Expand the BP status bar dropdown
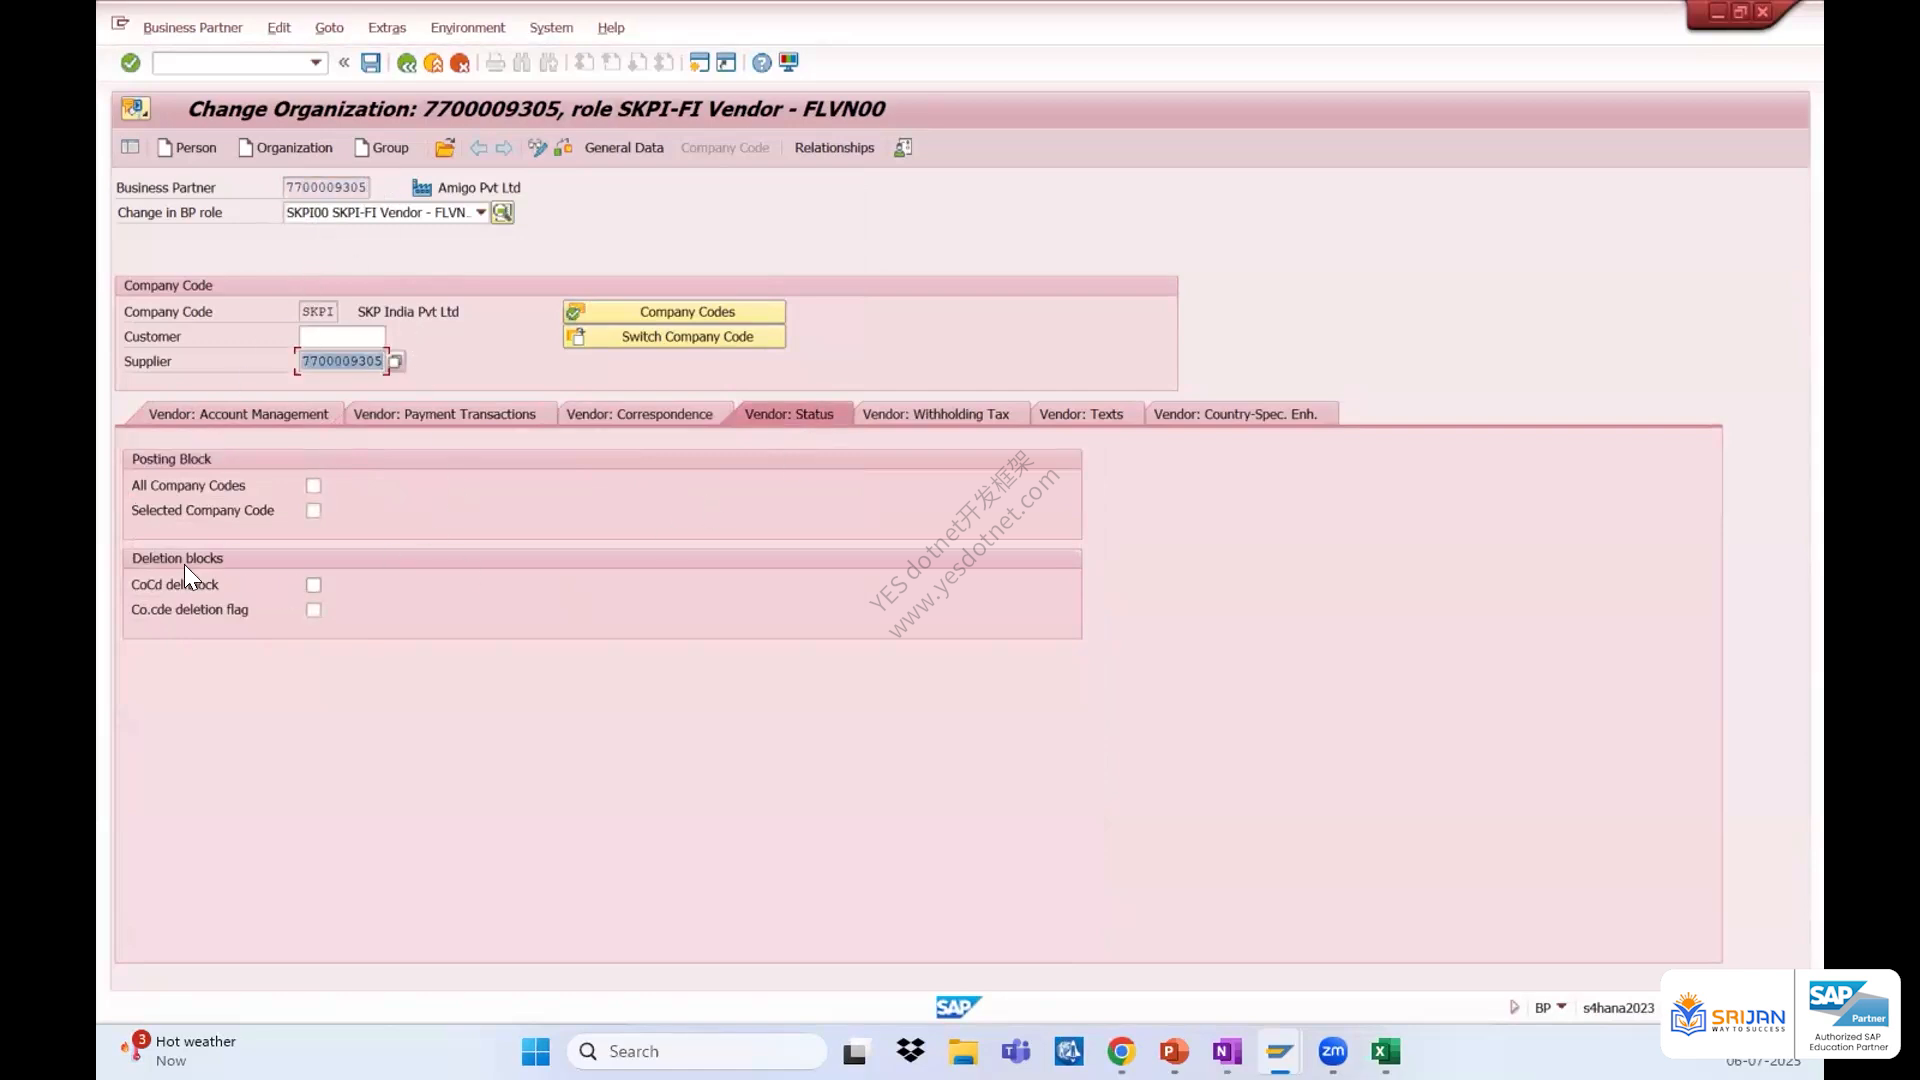This screenshot has height=1080, width=1920. 1561,1007
